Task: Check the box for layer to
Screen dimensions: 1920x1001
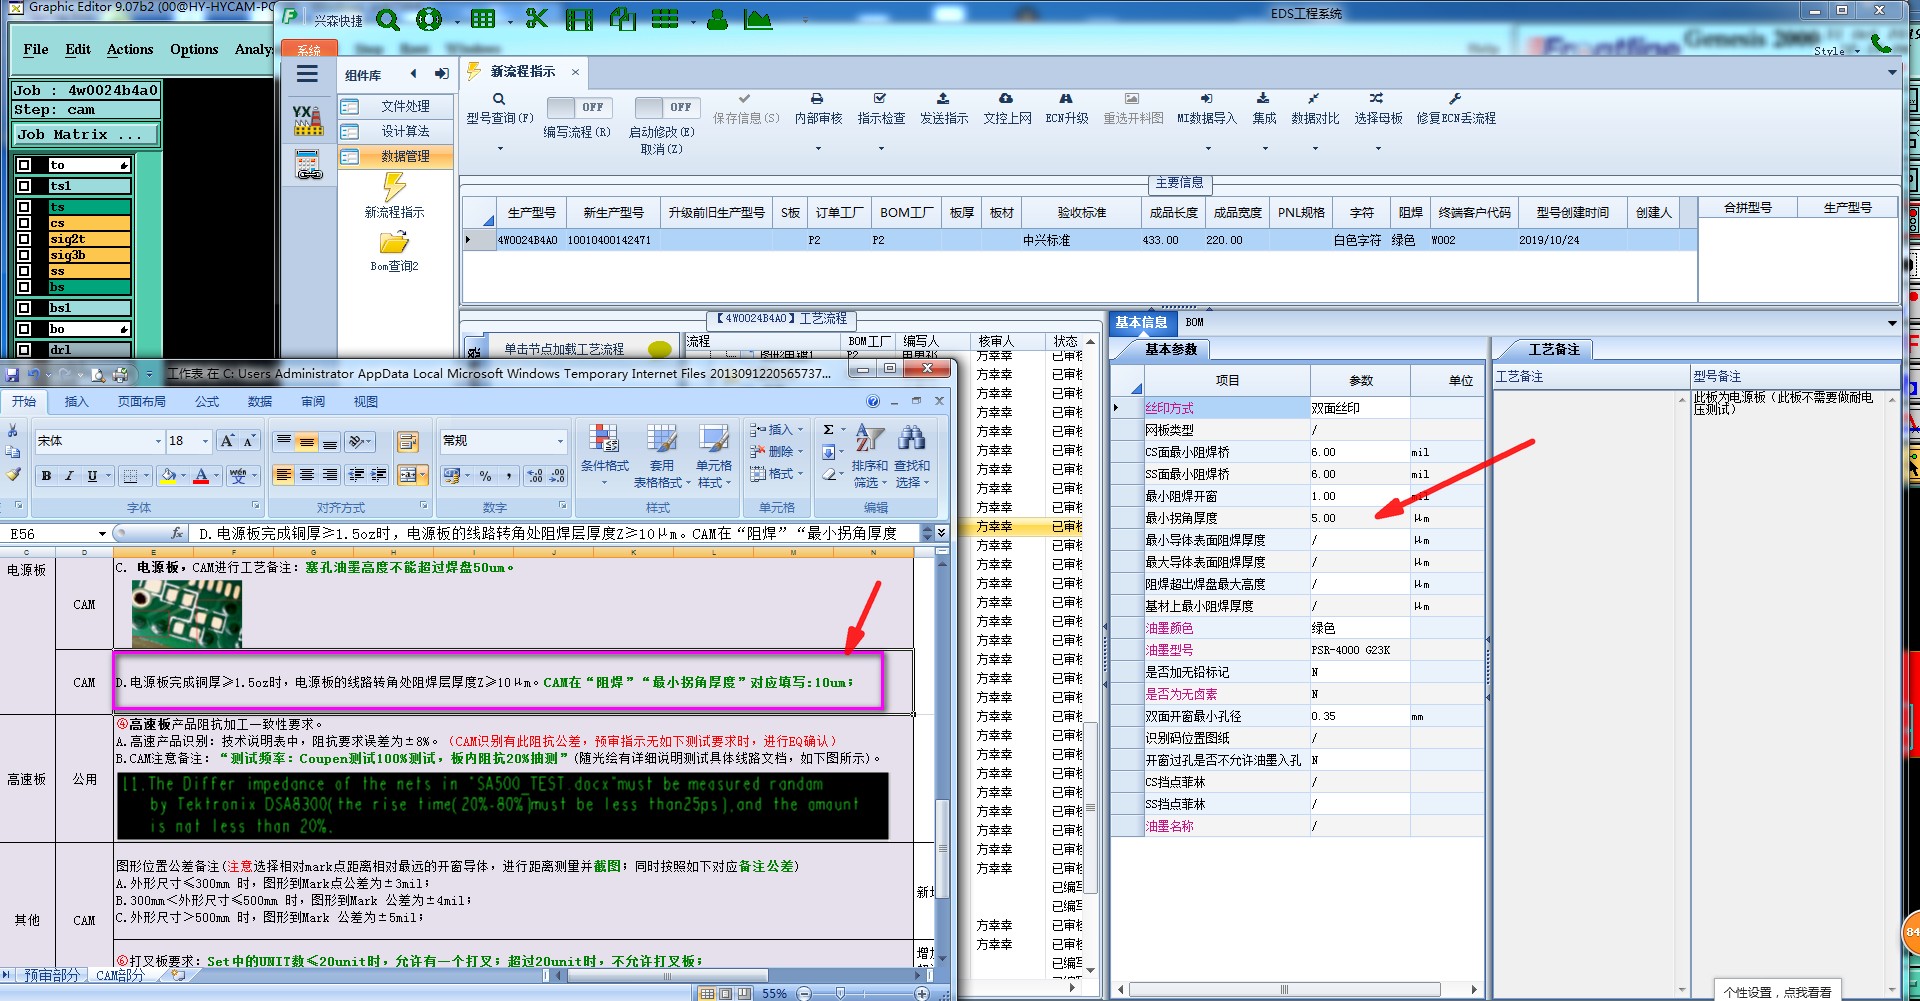Action: click(x=24, y=165)
